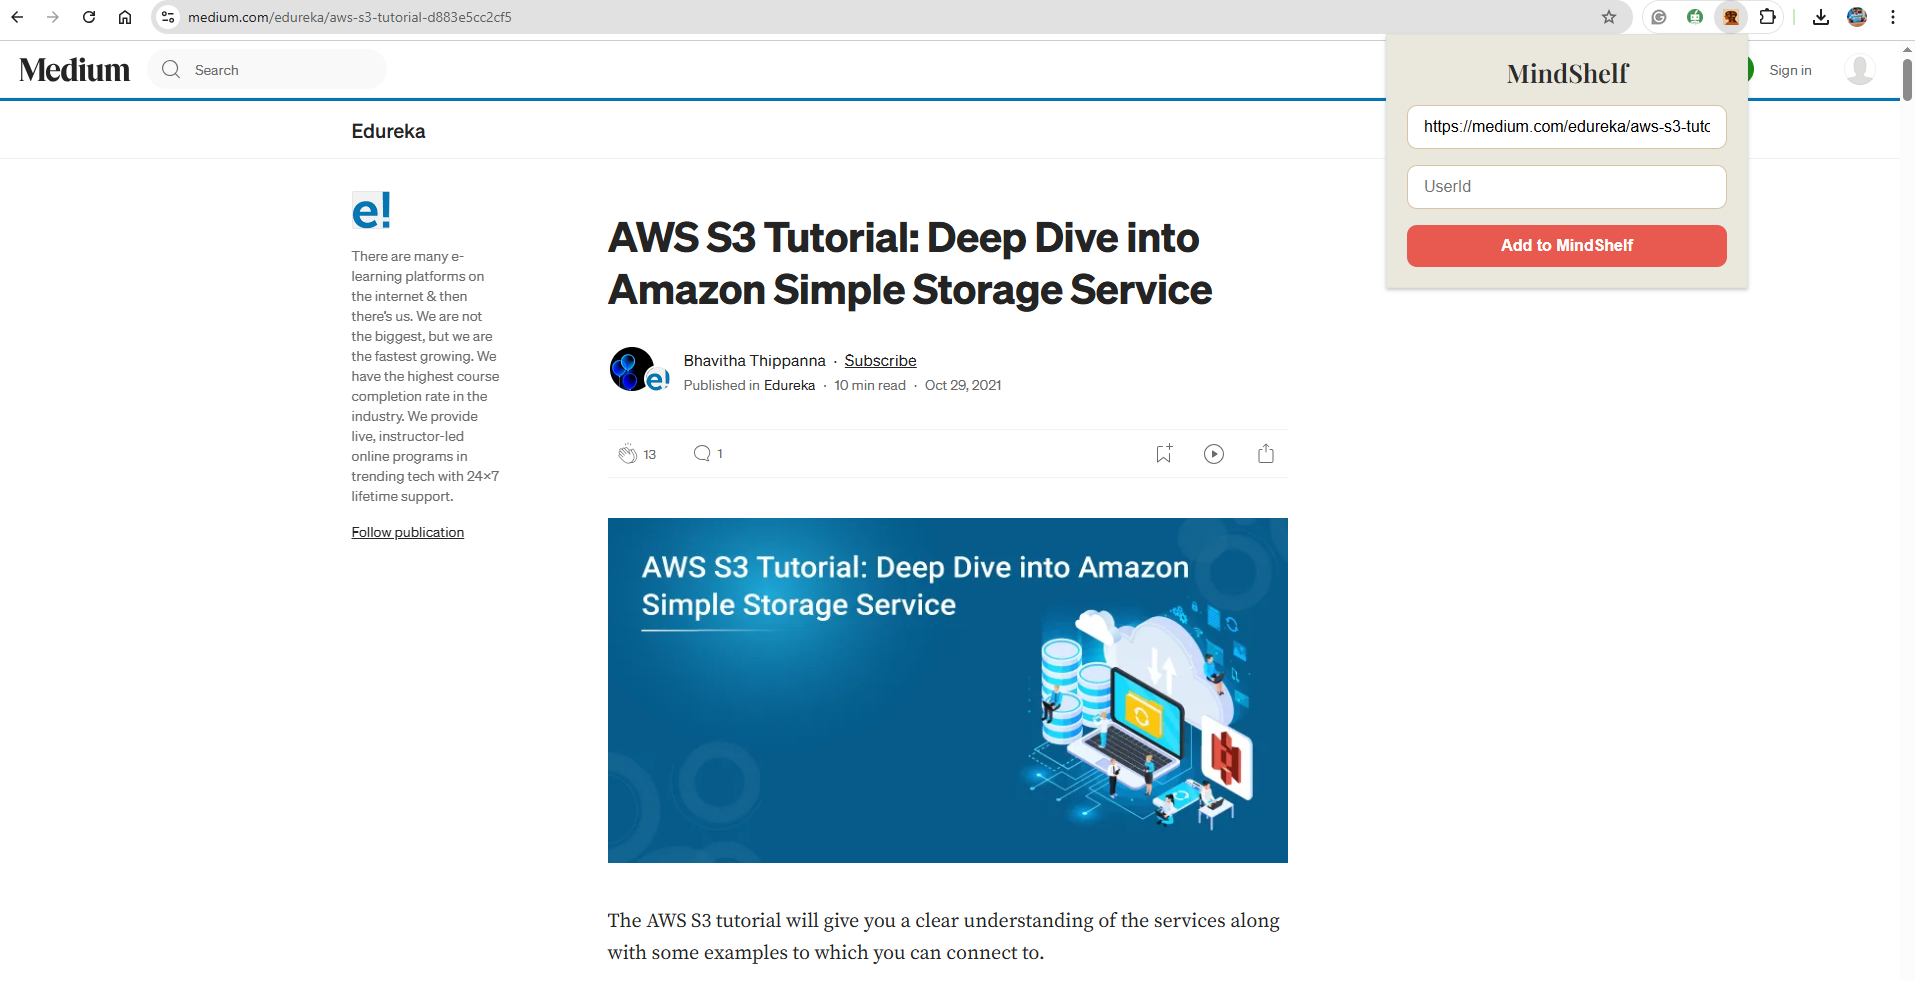
Task: Open the article responses comment icon
Action: (x=702, y=454)
